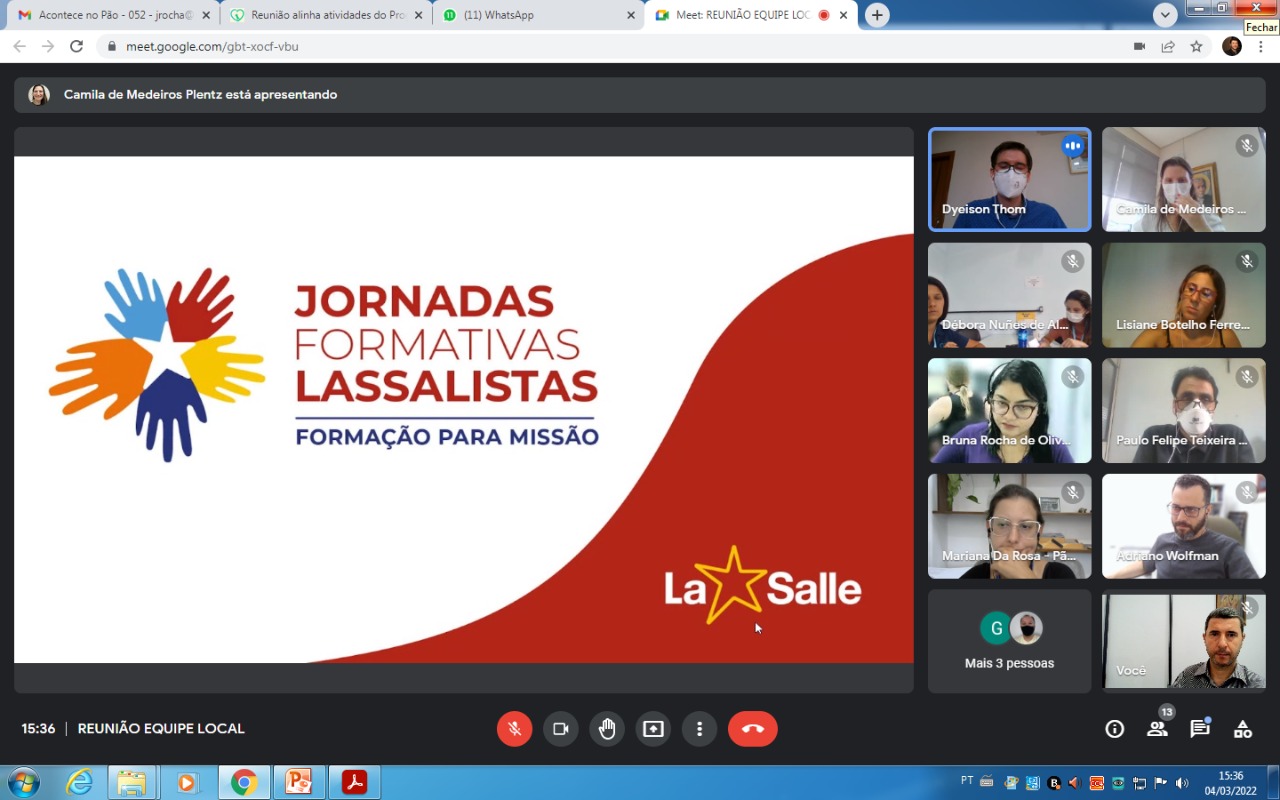This screenshot has height=800, width=1280.
Task: Switch to Chrome in taskbar
Action: pos(243,782)
